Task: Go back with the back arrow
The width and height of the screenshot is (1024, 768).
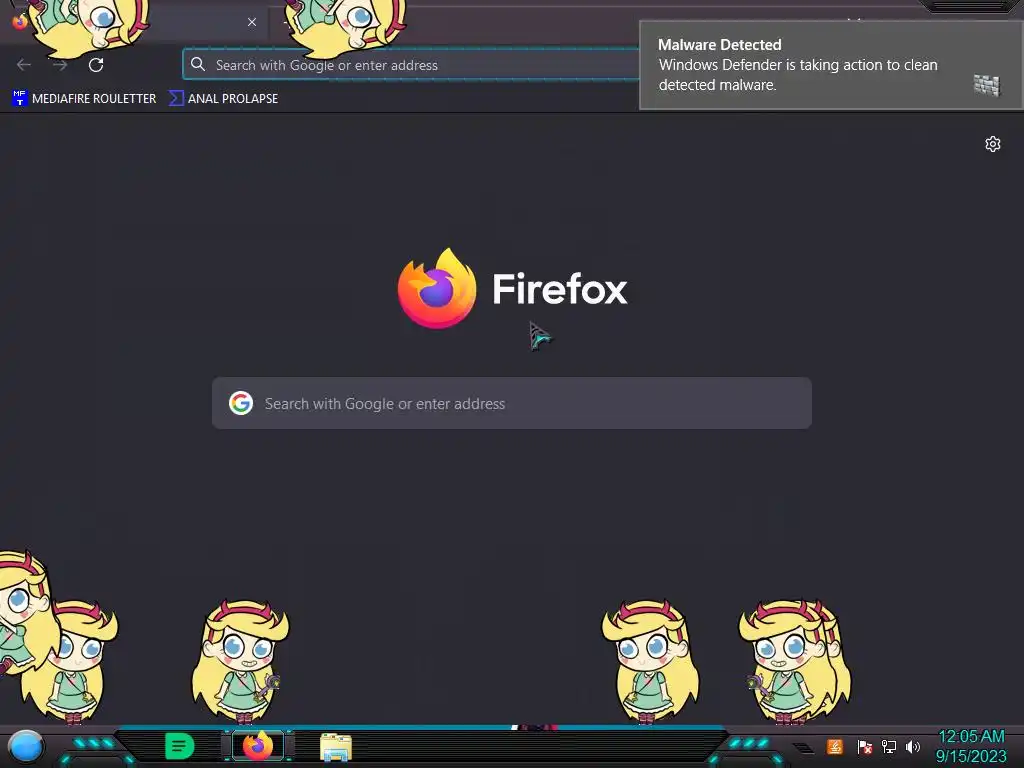Action: (x=24, y=65)
